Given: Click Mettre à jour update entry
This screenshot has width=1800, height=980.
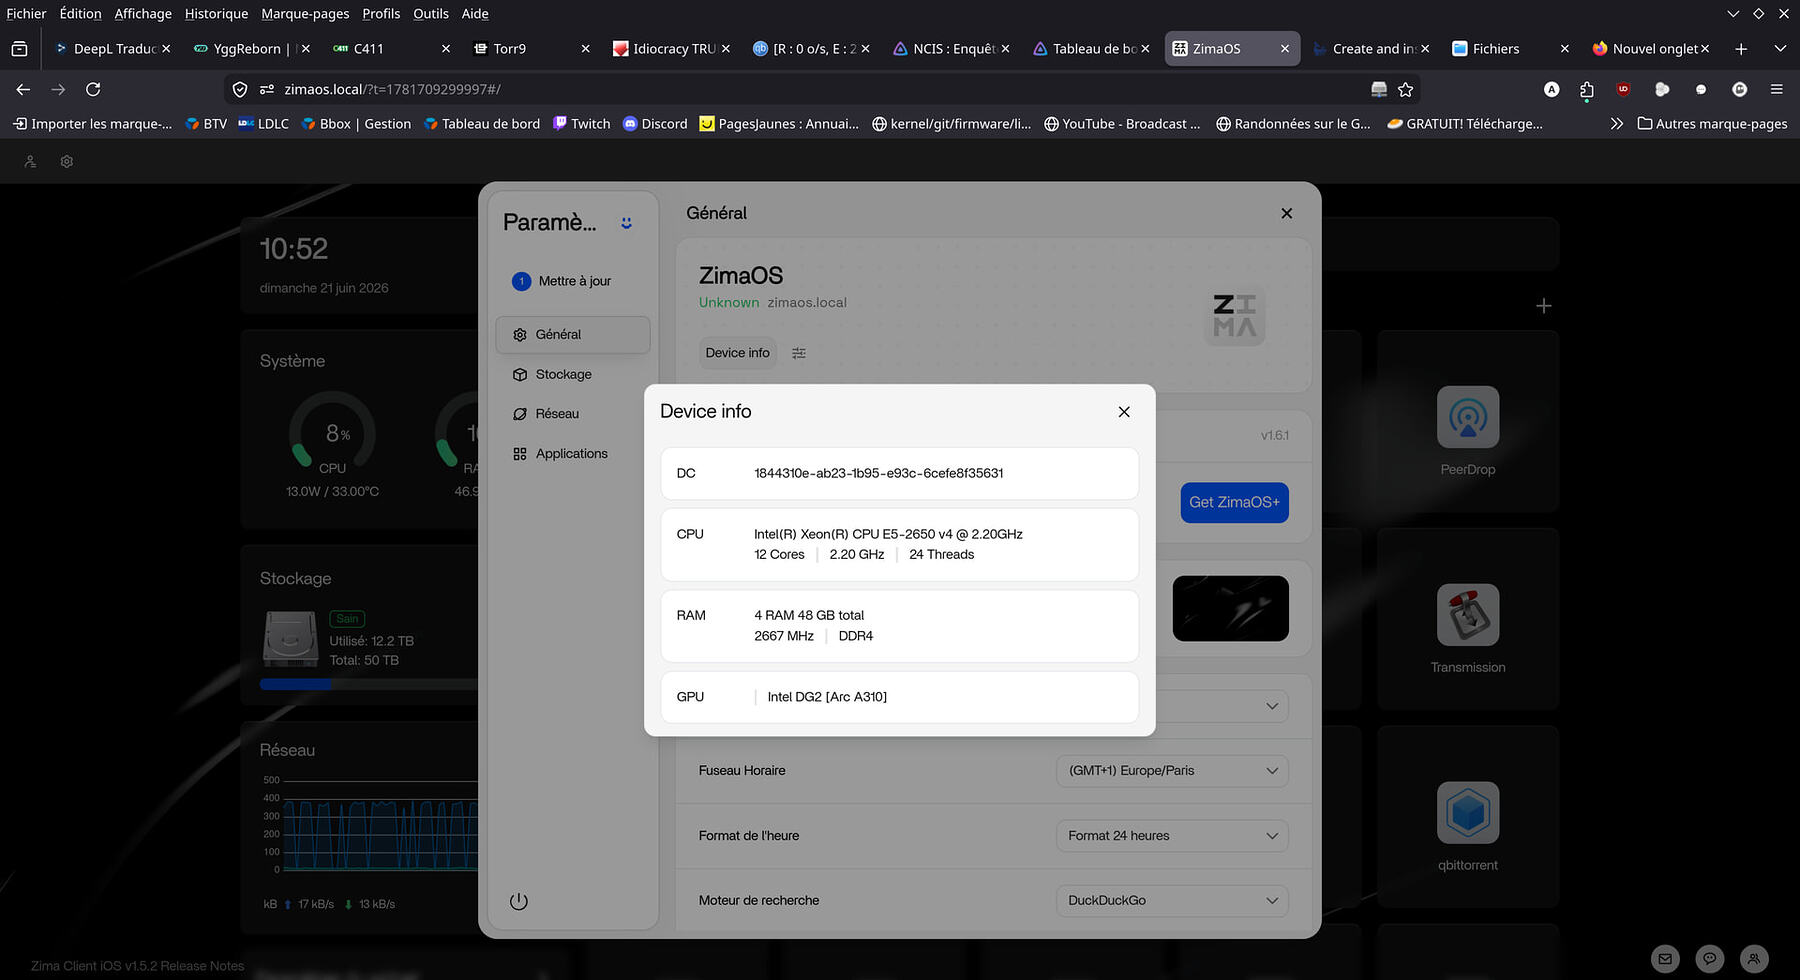Looking at the screenshot, I should 573,281.
